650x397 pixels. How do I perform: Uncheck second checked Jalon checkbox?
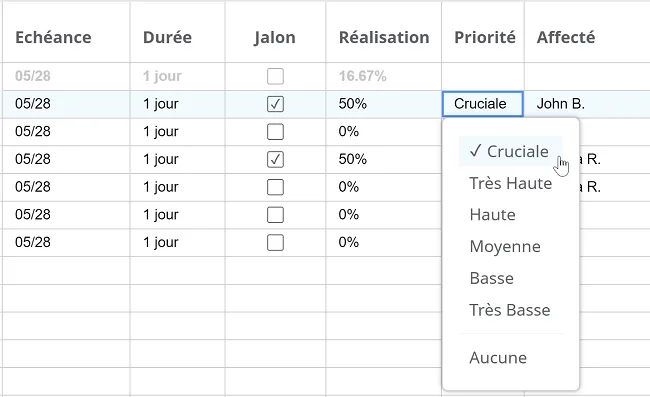point(275,160)
